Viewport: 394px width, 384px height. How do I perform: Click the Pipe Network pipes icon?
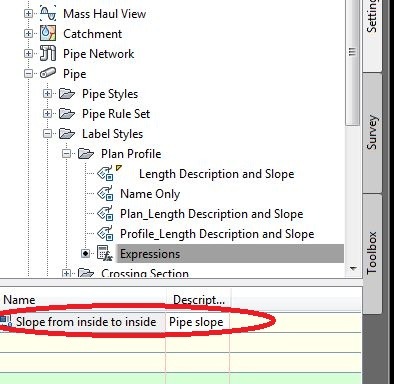click(48, 53)
